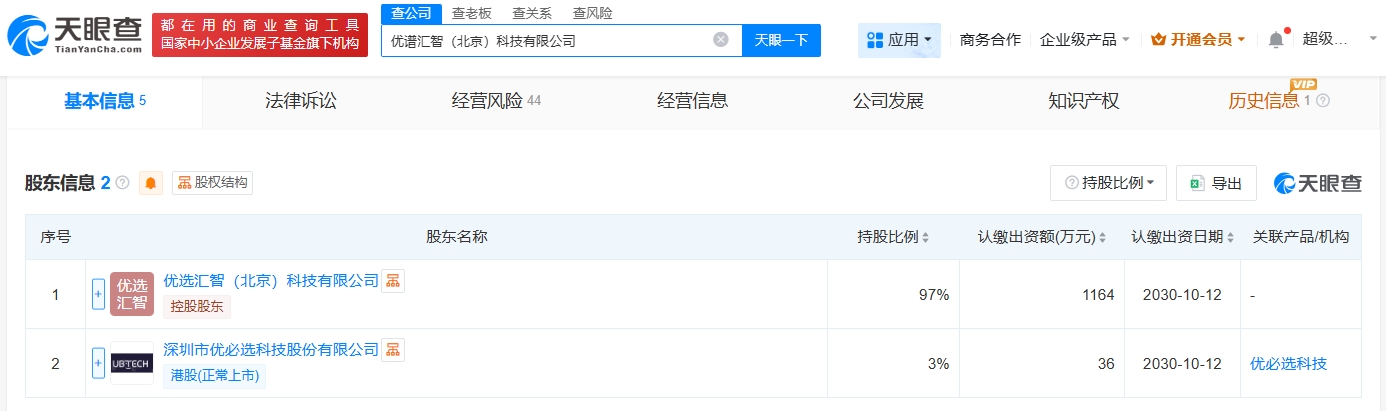
Task: Click the orange alert bell beside 股东信息
Action: pos(151,183)
